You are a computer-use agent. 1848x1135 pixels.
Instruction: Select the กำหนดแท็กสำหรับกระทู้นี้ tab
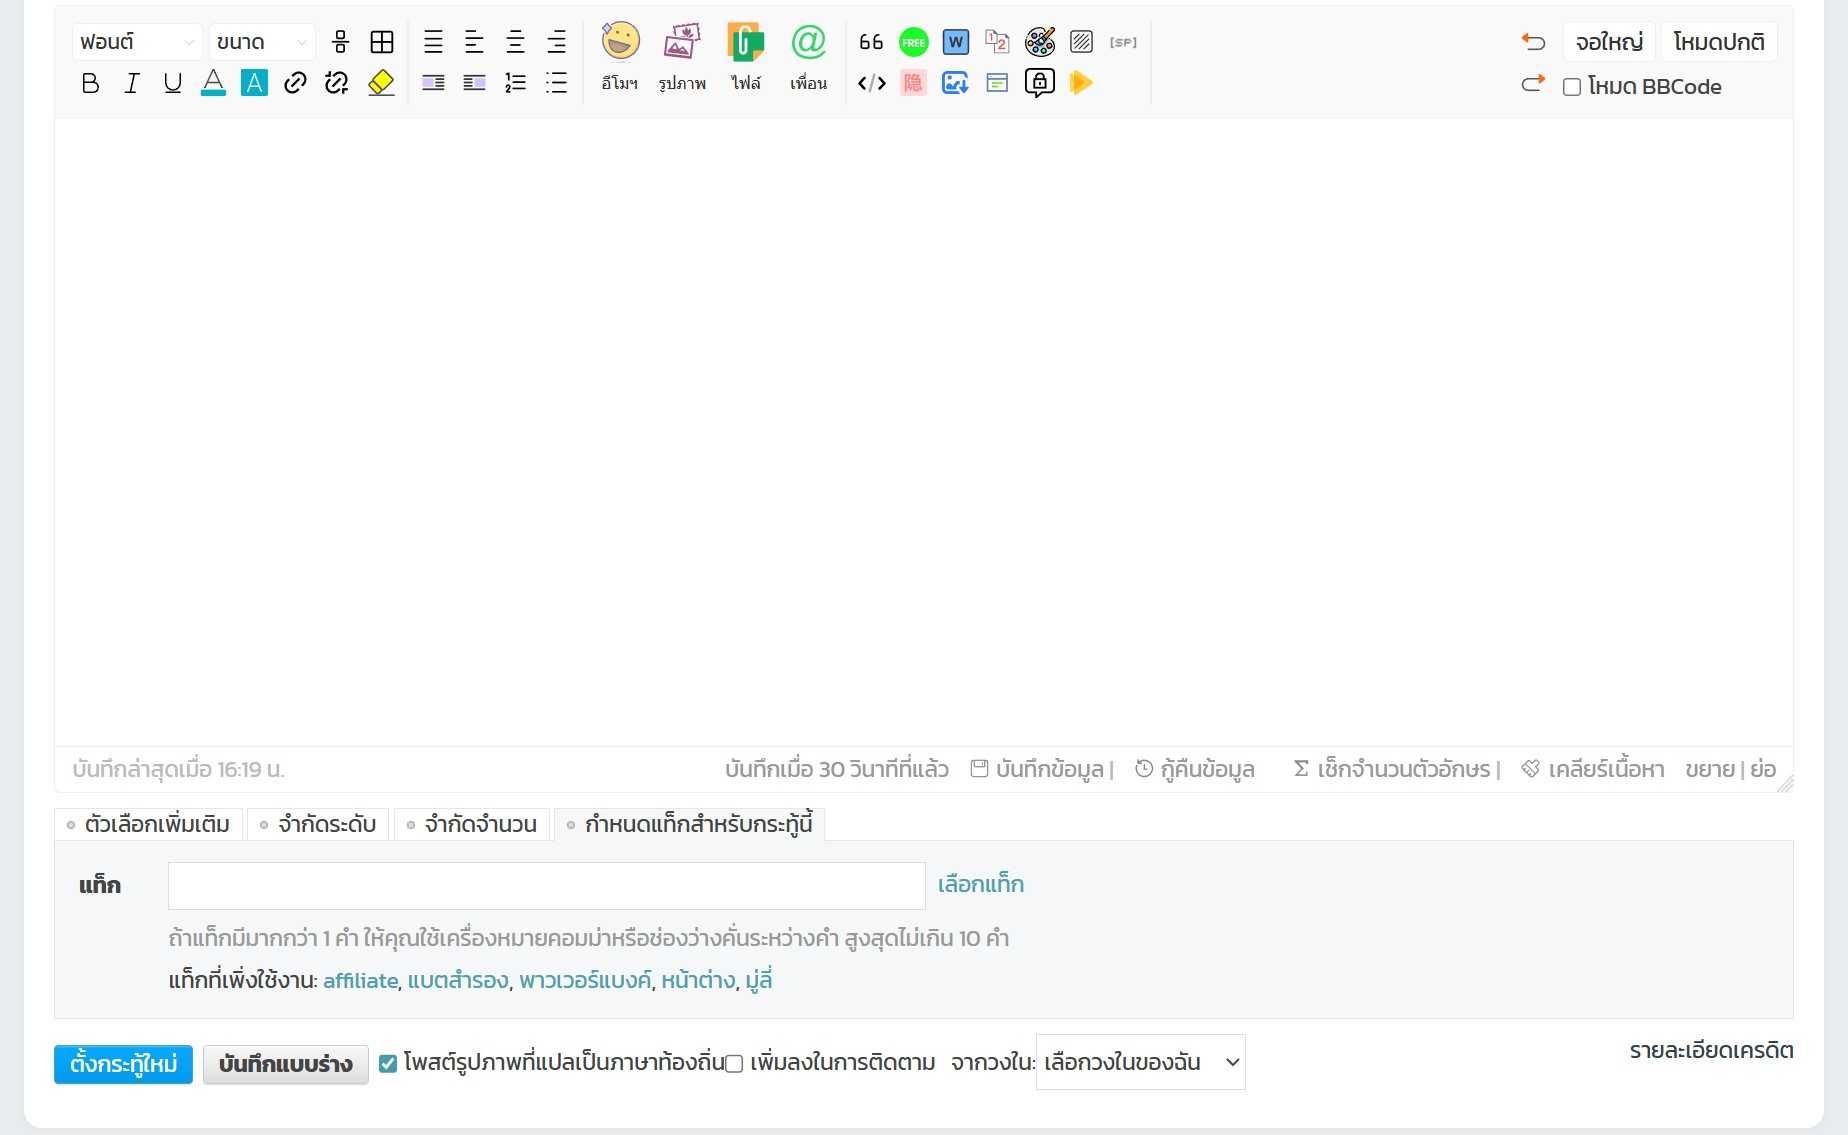(x=690, y=824)
